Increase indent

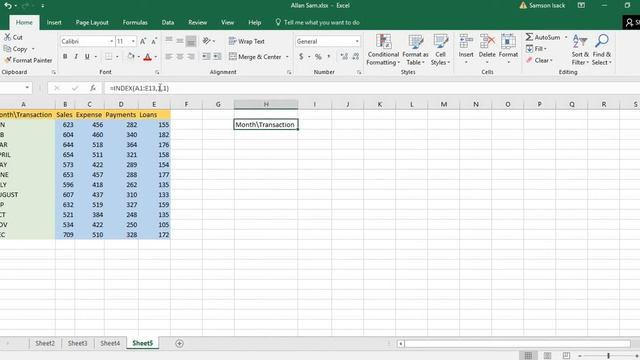tap(217, 57)
